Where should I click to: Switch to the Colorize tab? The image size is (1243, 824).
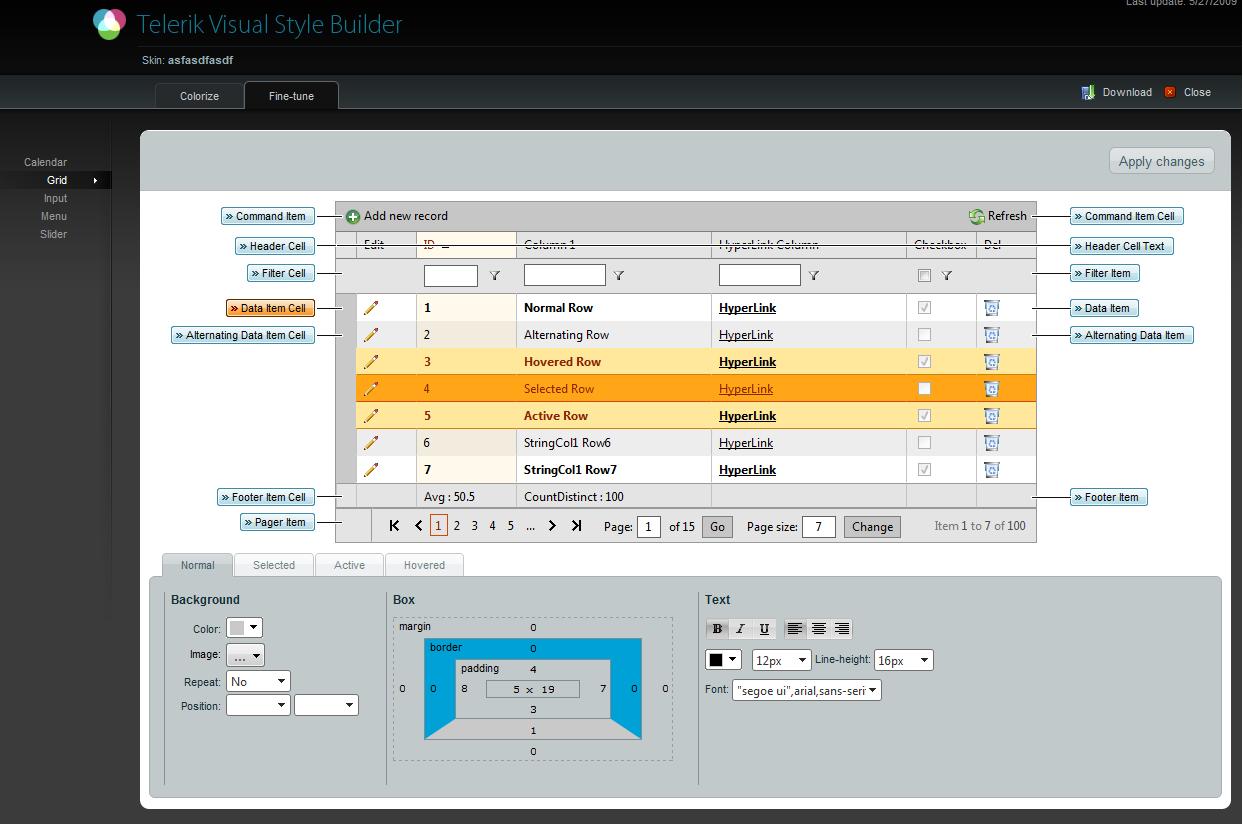click(x=199, y=96)
